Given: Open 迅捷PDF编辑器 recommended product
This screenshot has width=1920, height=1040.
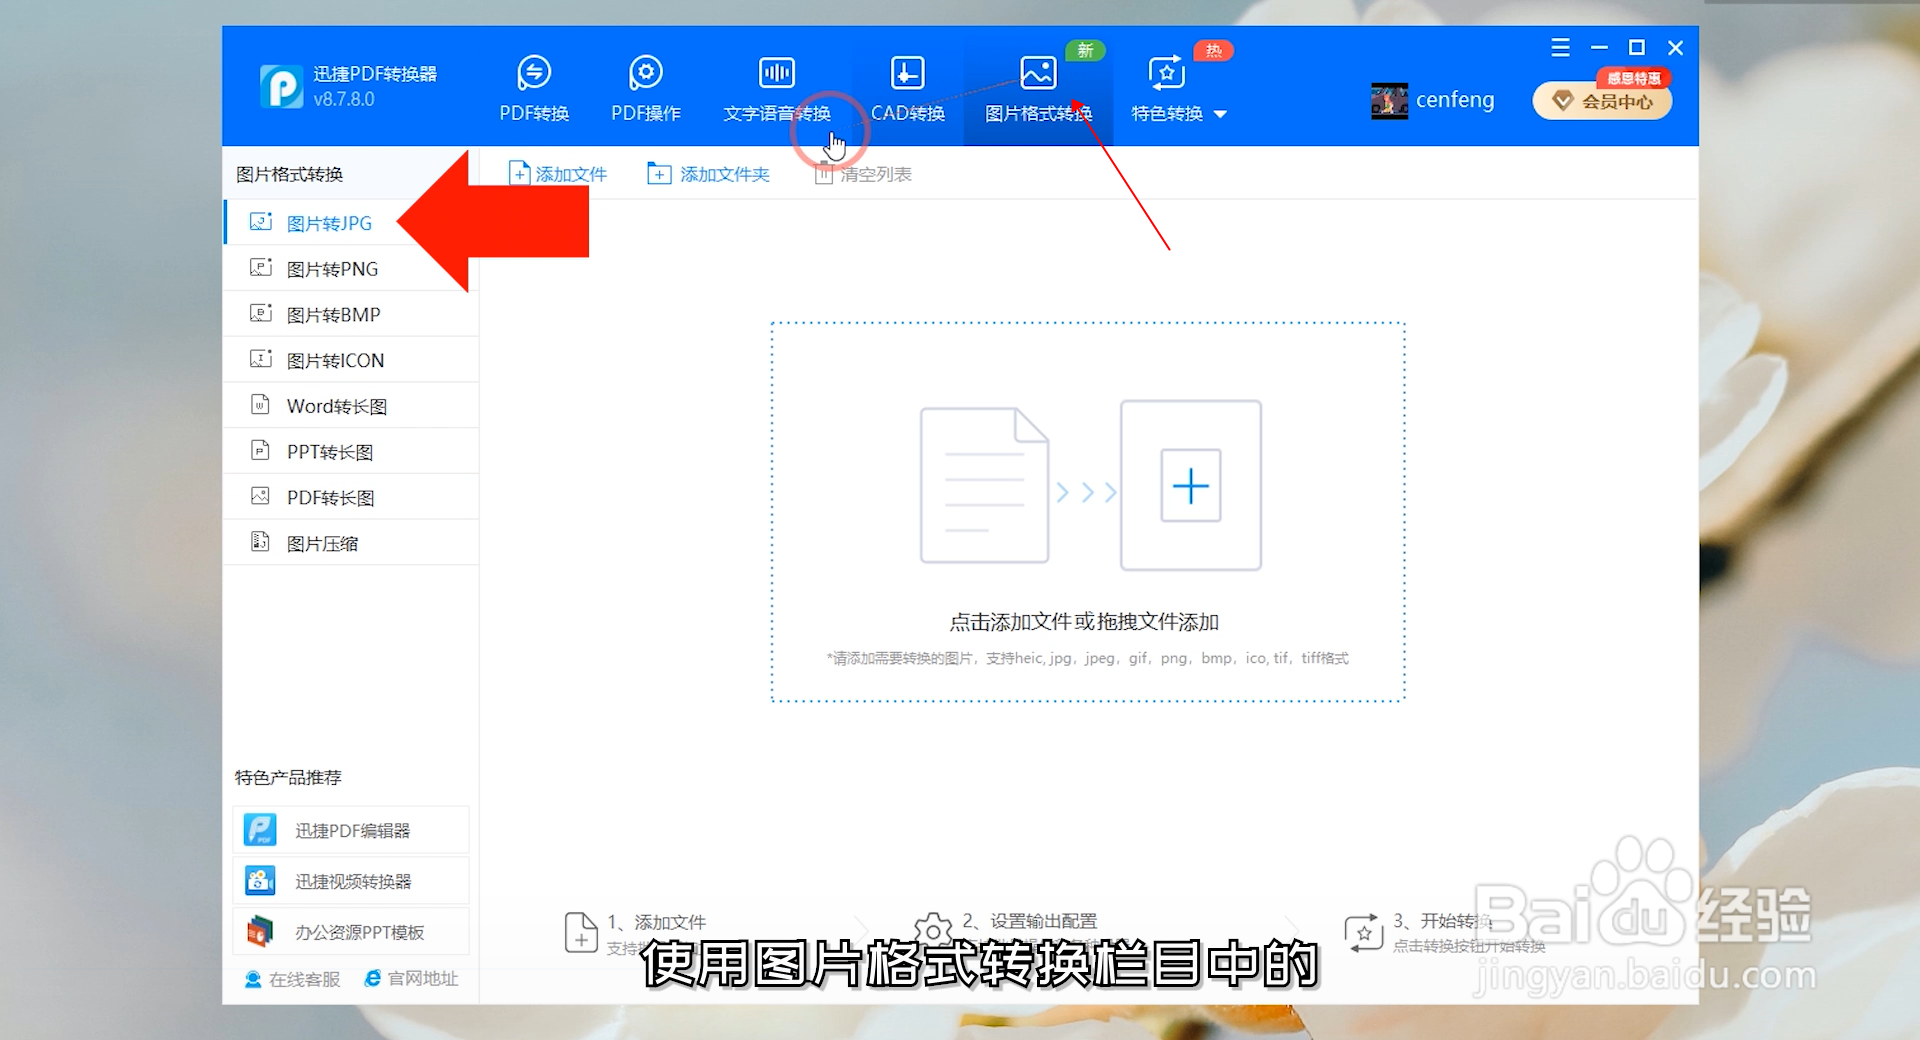Looking at the screenshot, I should (x=351, y=830).
